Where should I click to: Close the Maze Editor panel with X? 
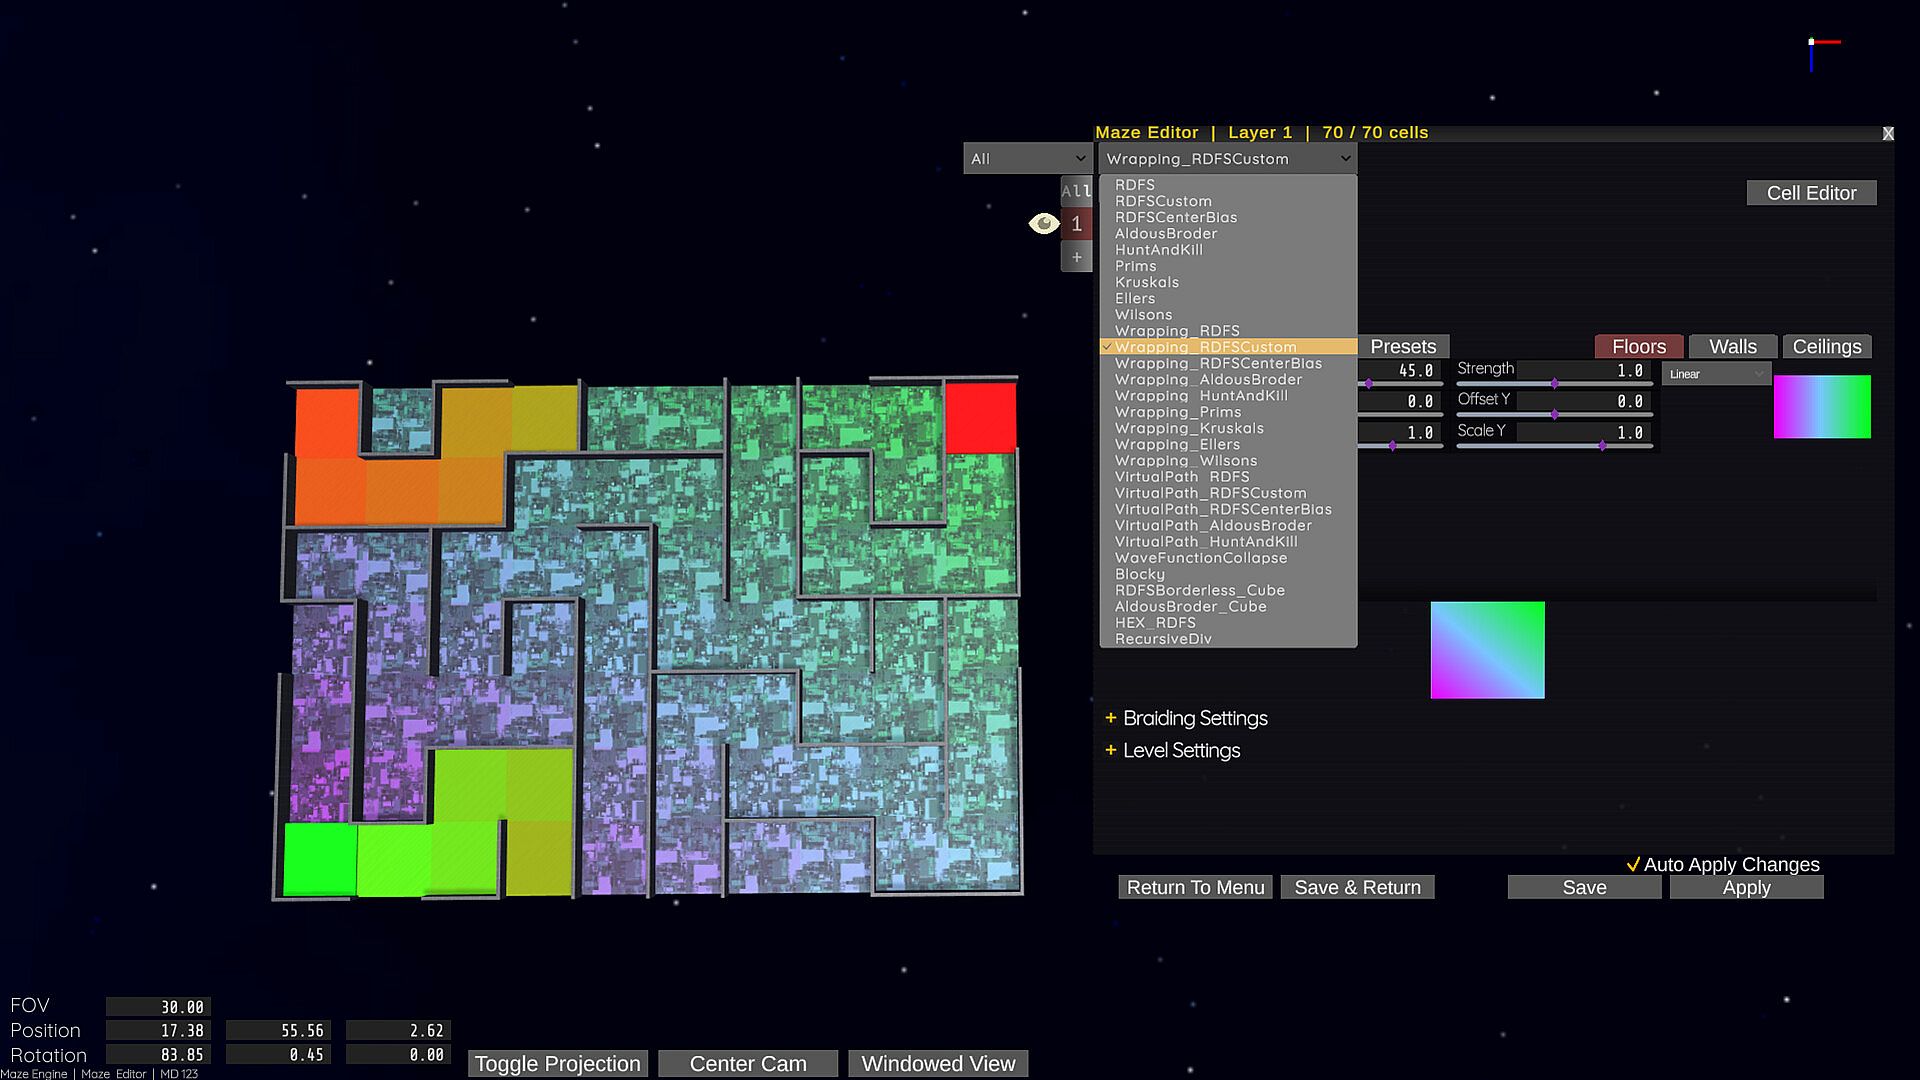1887,133
